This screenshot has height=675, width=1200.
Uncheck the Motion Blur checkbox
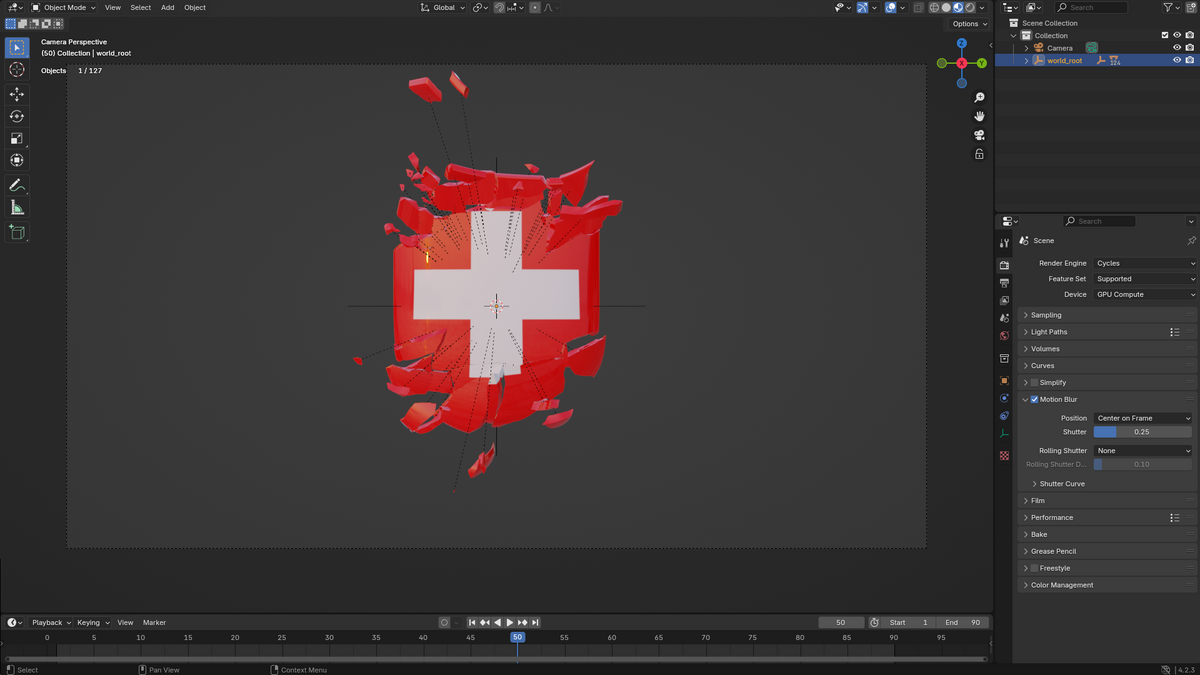pyautogui.click(x=1034, y=399)
